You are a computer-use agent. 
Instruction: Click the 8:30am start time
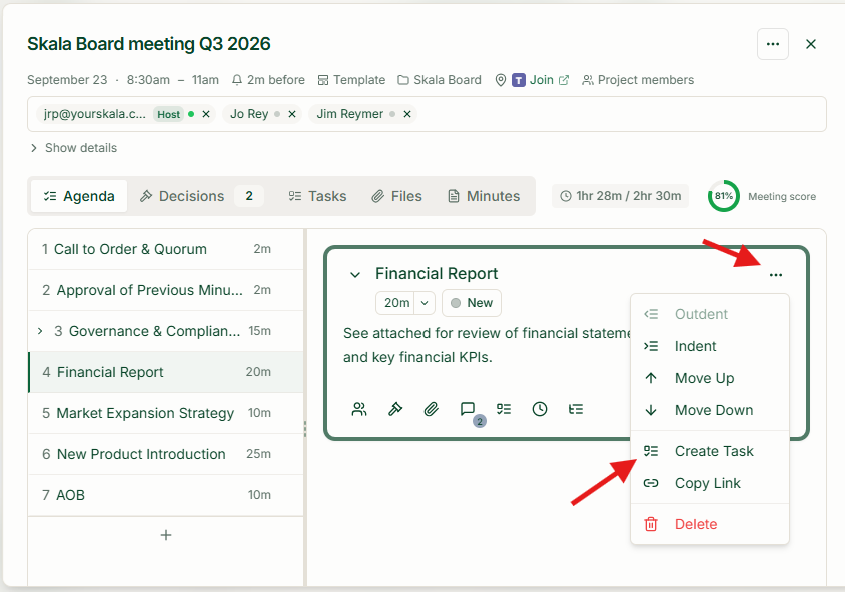(x=148, y=80)
